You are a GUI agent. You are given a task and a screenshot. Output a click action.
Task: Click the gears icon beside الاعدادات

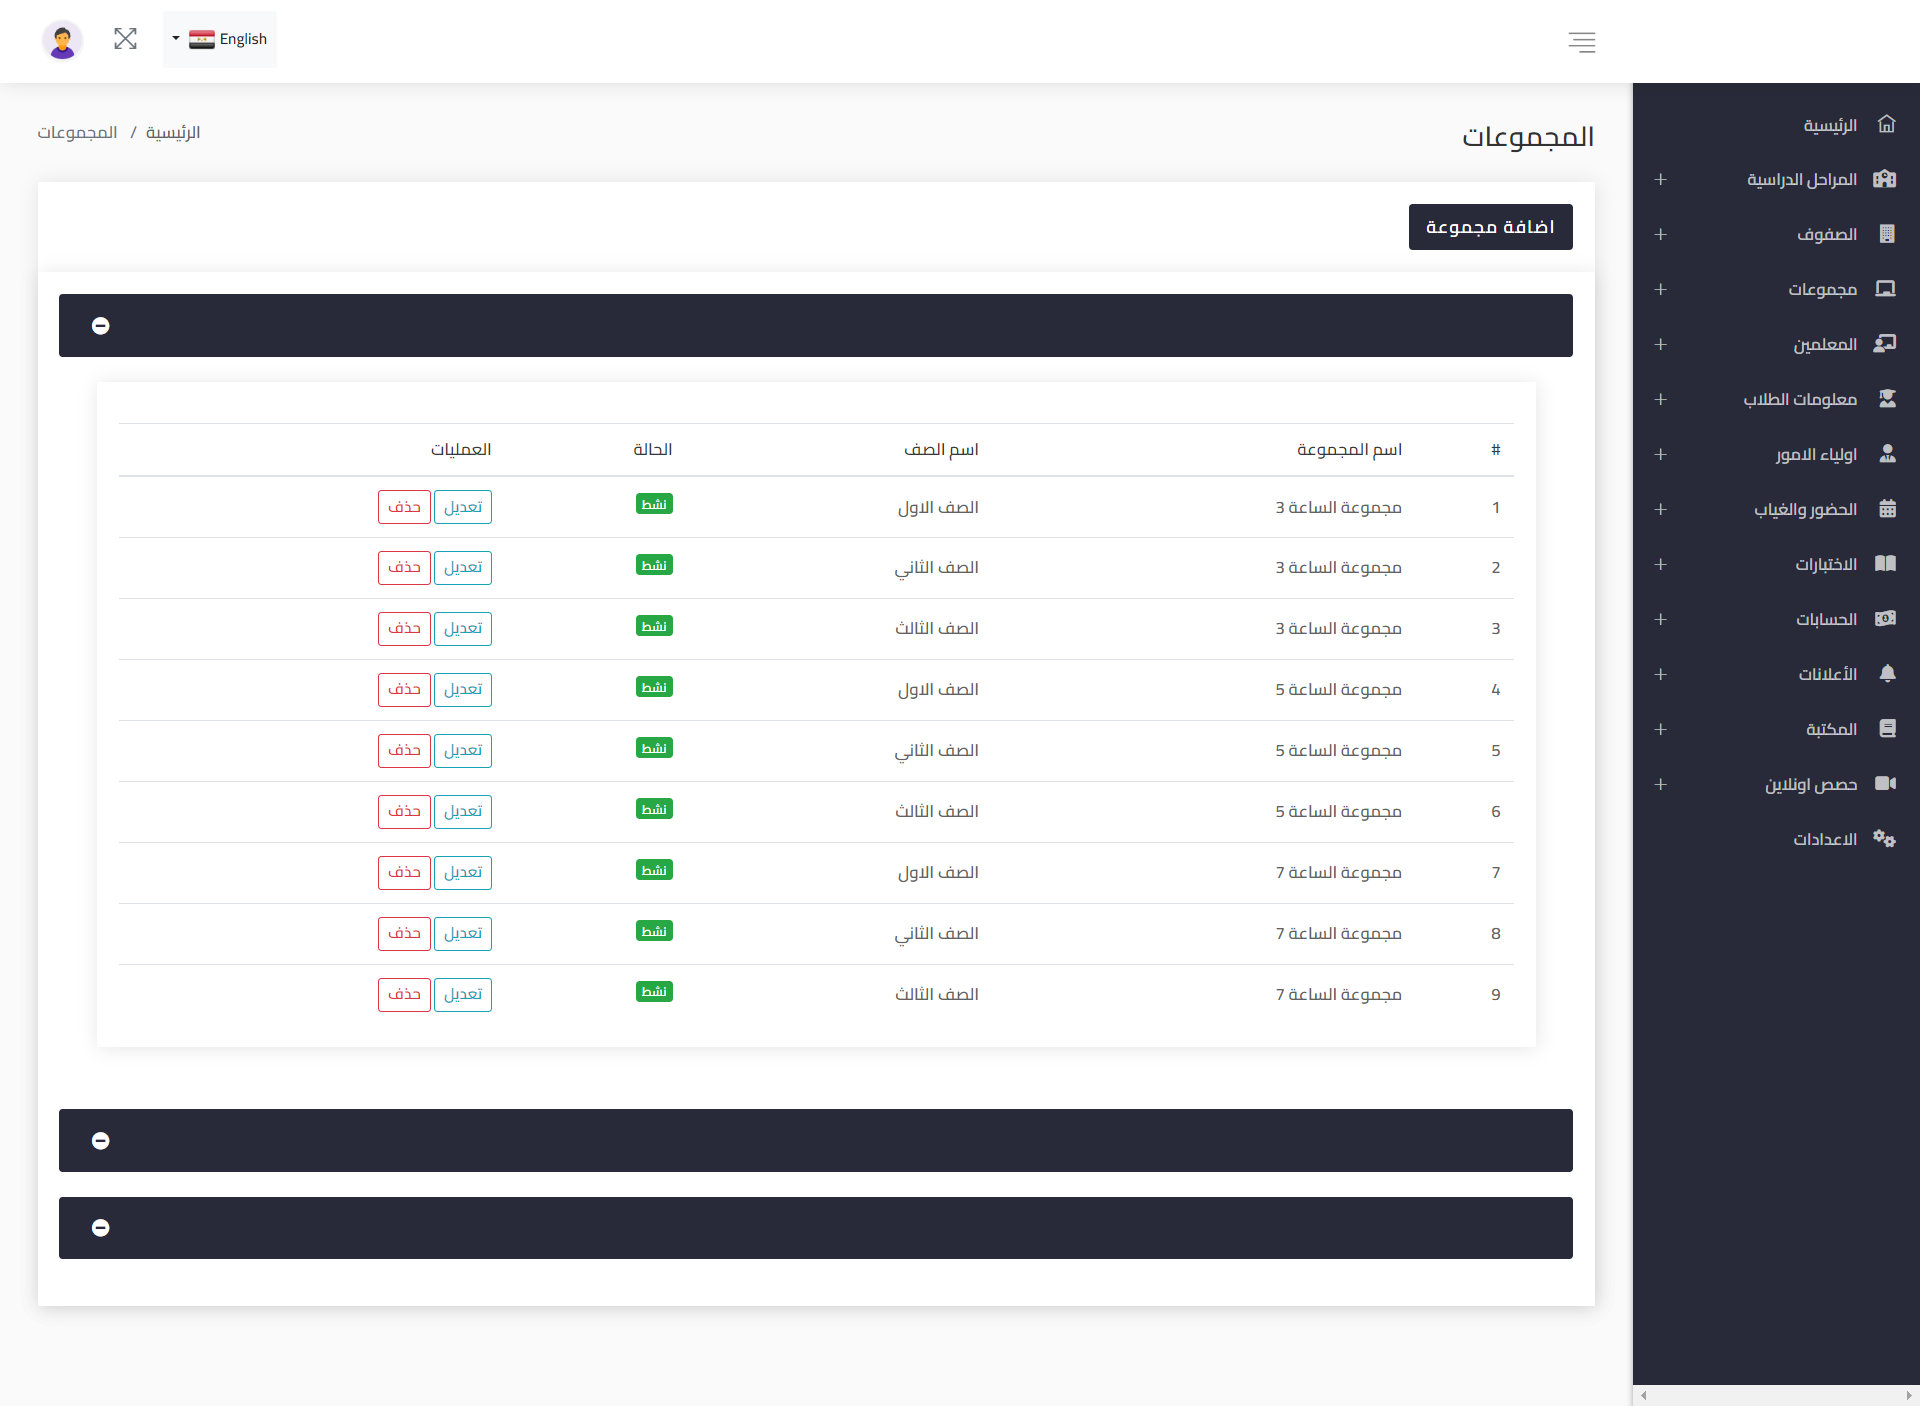pos(1884,839)
